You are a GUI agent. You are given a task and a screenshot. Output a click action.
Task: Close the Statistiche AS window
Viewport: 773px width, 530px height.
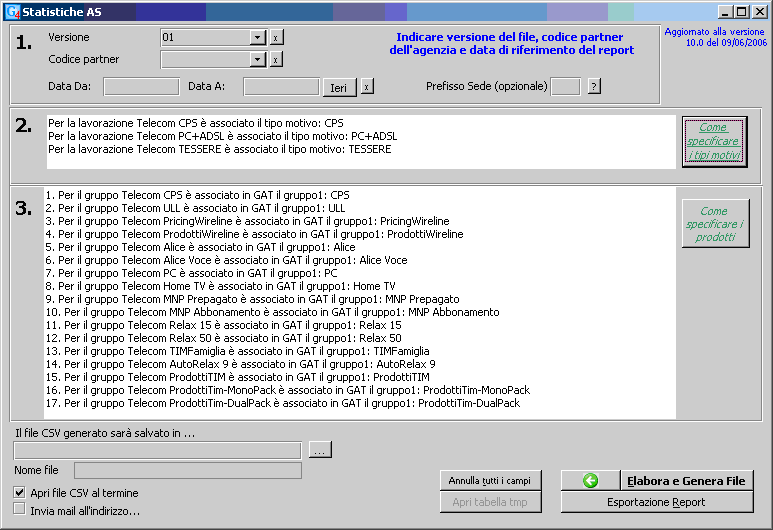759,11
